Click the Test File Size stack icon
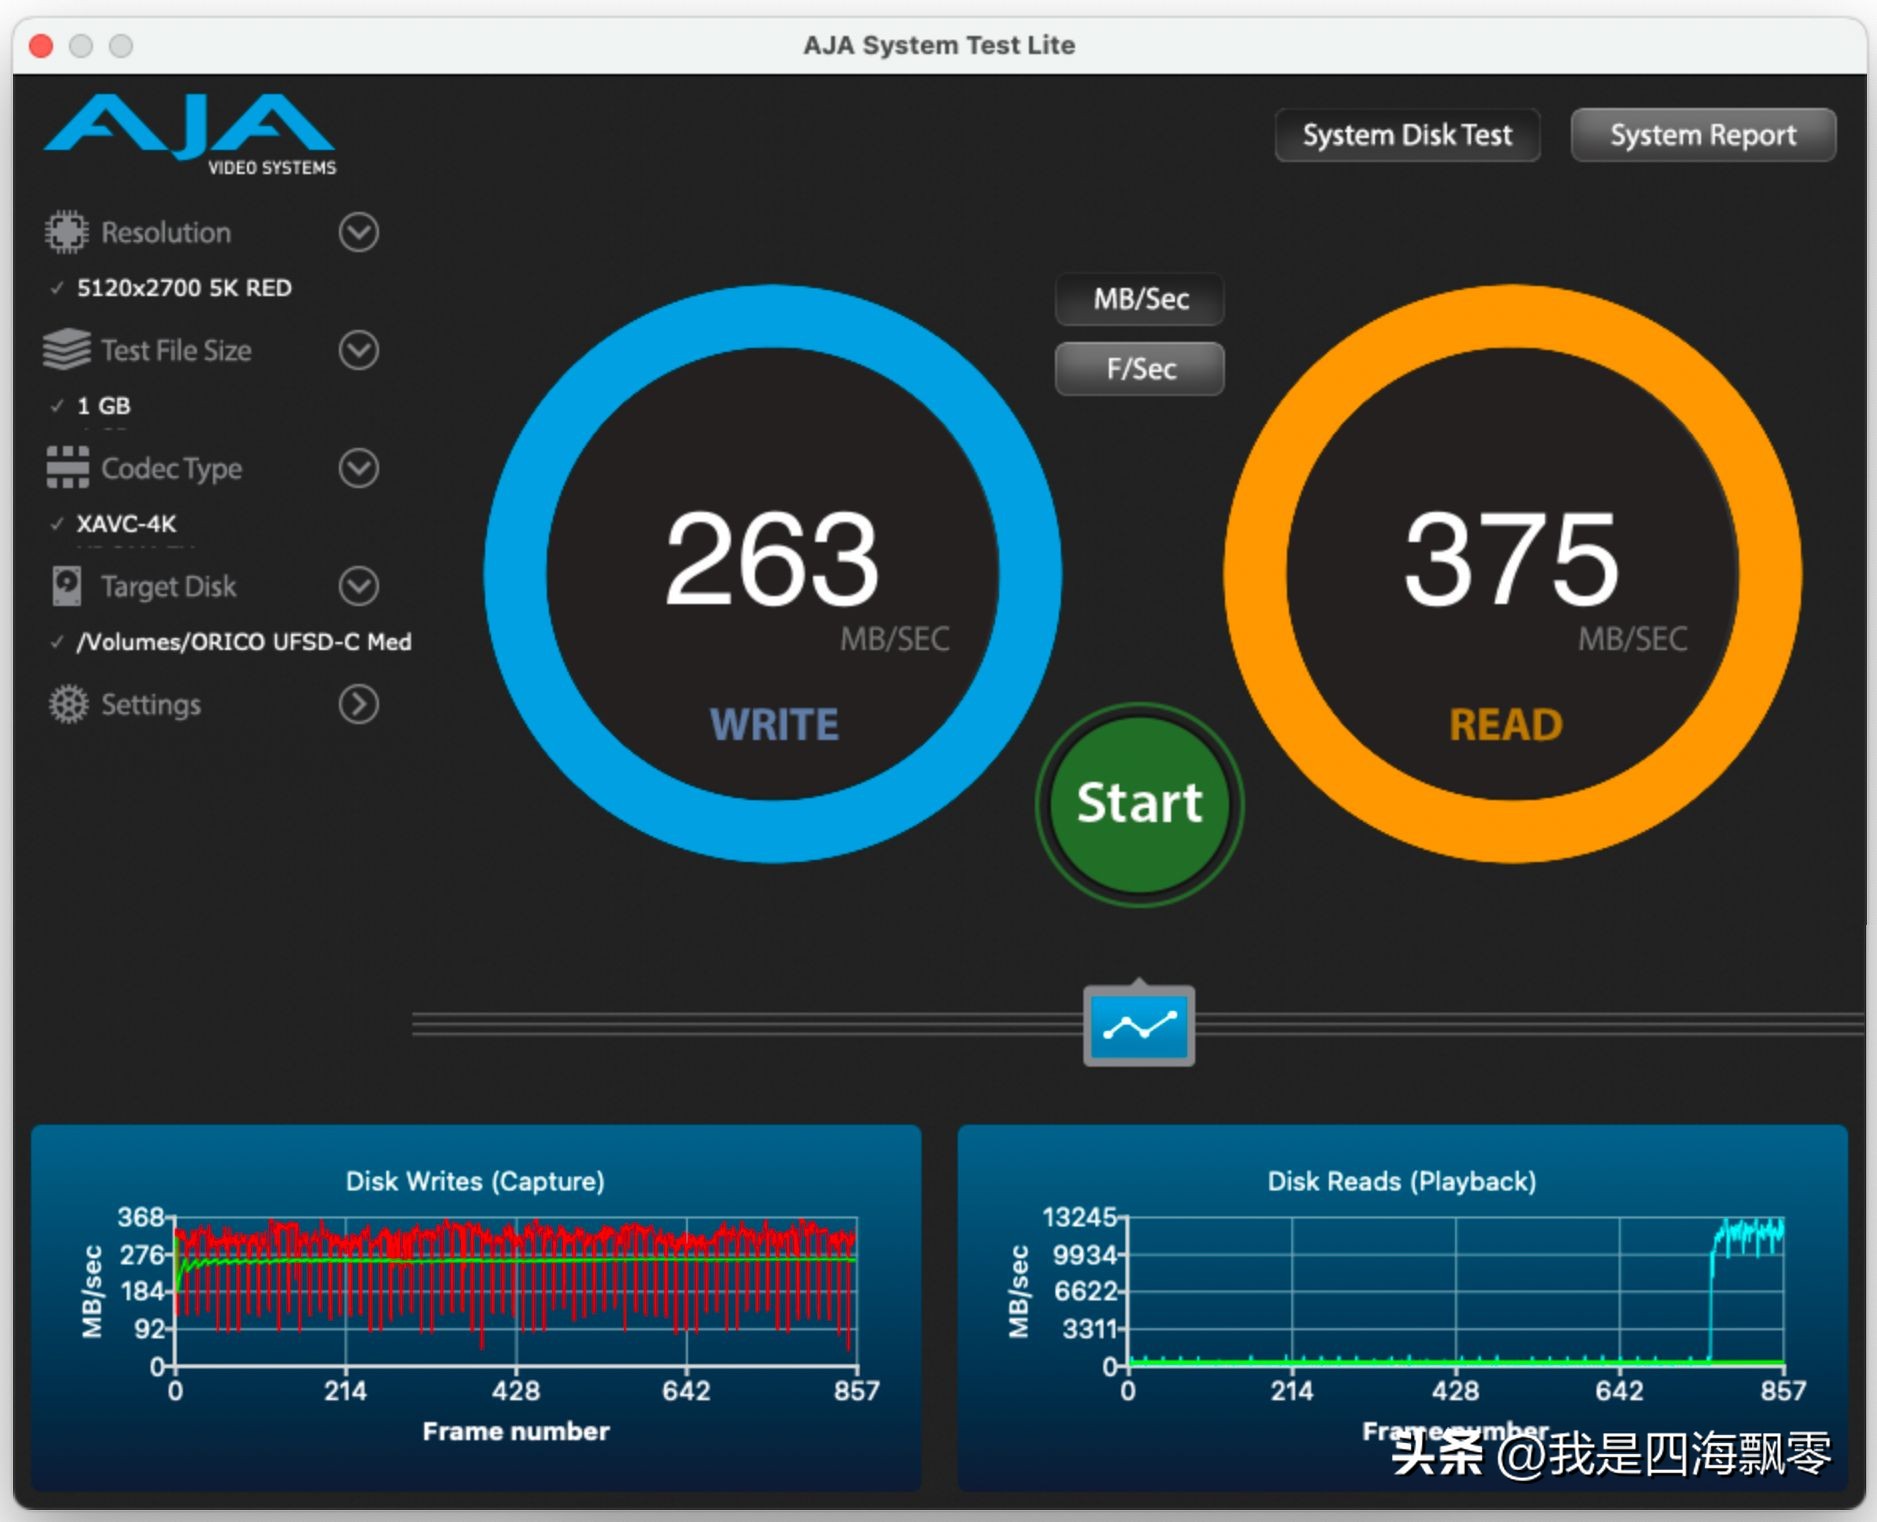 click(x=67, y=350)
